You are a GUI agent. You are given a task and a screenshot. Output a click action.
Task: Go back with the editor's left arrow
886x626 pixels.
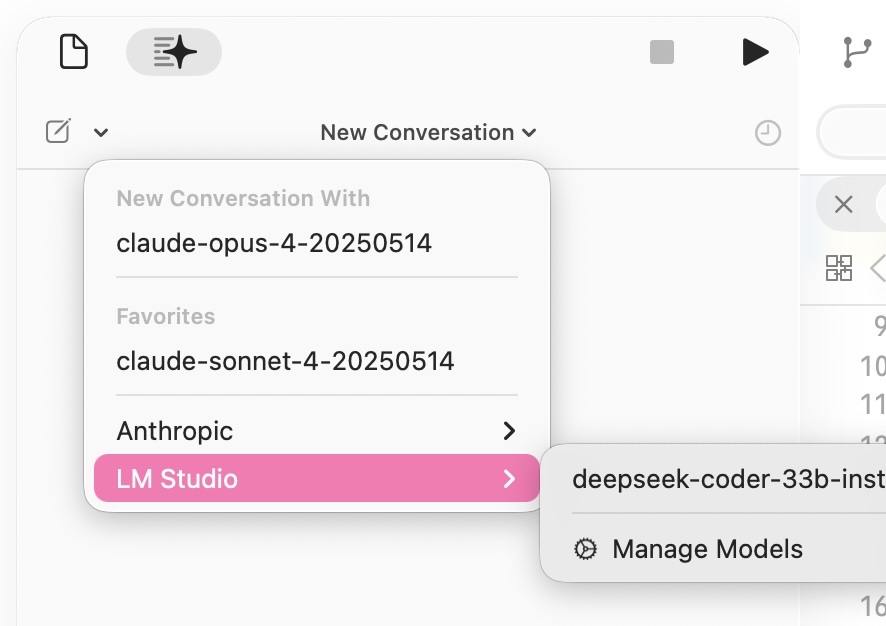tap(878, 268)
